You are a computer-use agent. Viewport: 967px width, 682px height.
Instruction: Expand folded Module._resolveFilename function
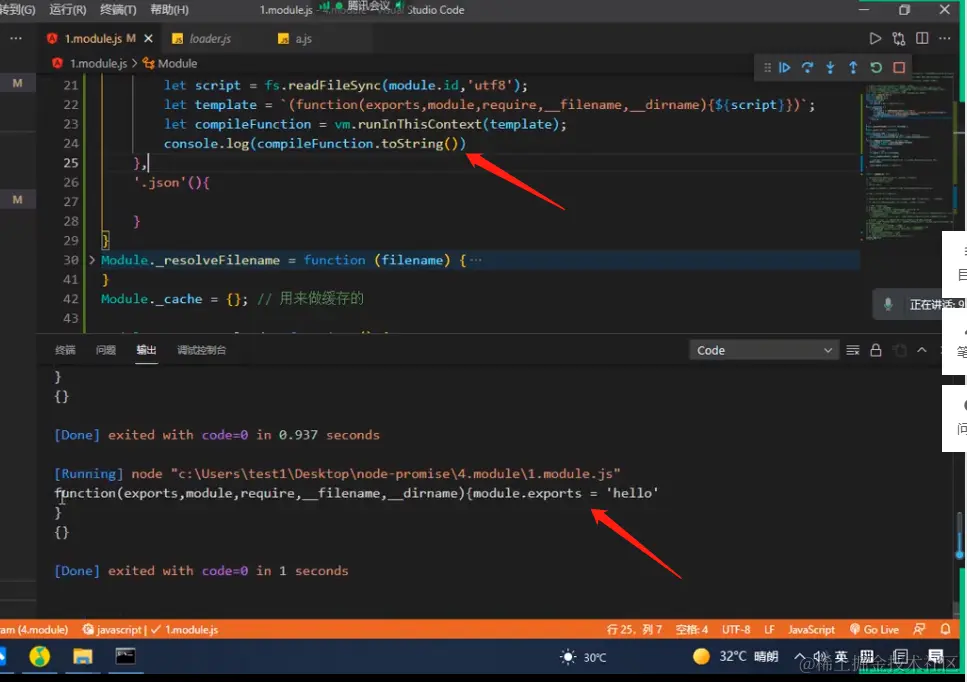92,260
